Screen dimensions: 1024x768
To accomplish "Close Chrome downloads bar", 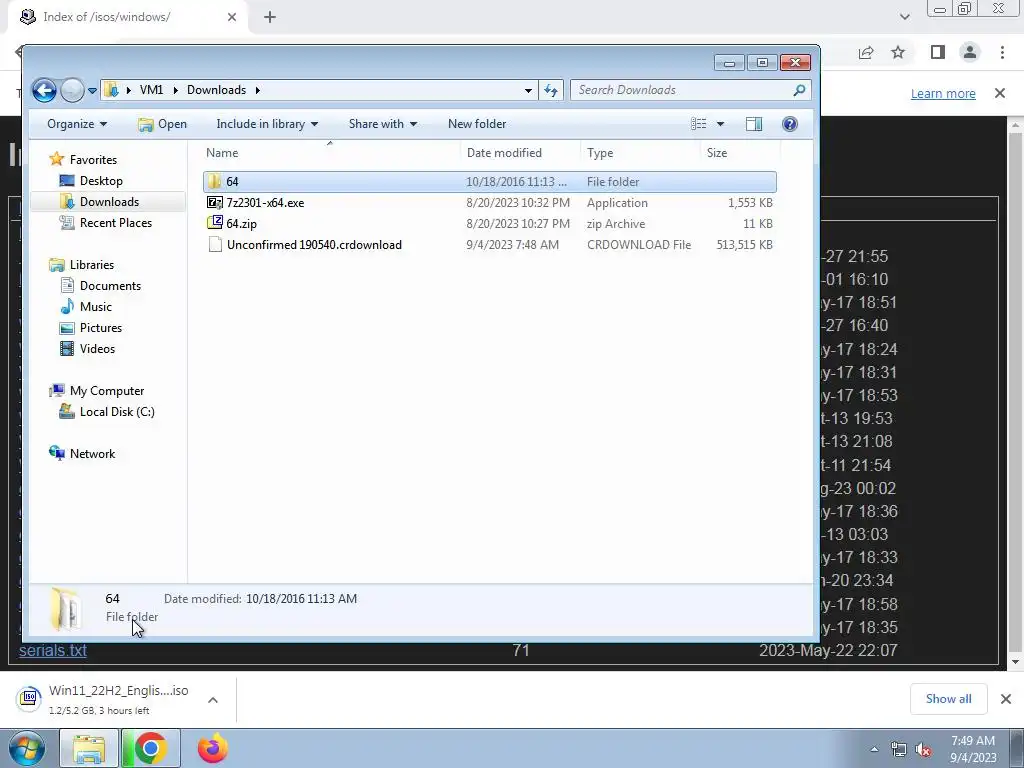I will tap(1006, 699).
